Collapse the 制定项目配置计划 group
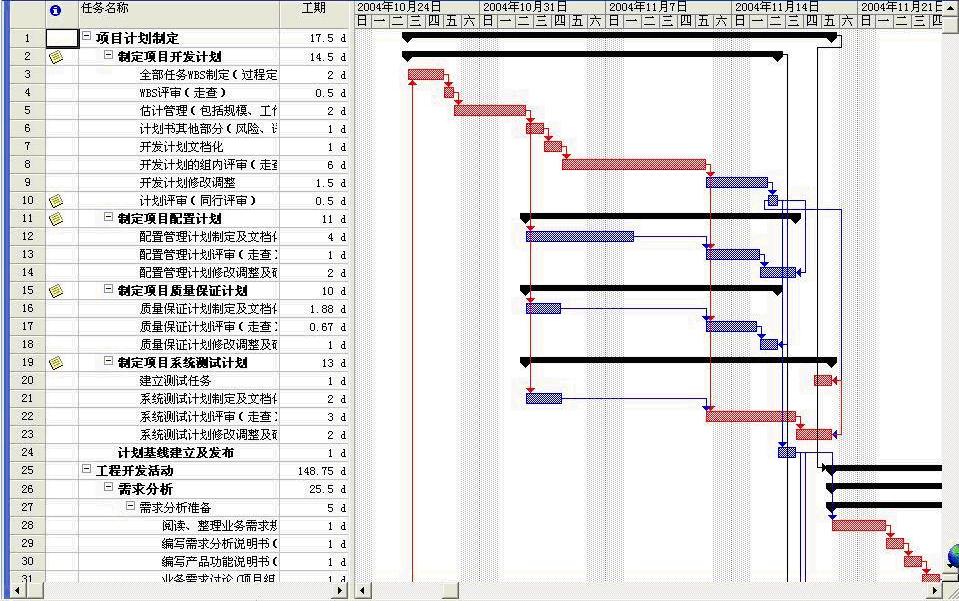The width and height of the screenshot is (959, 601). (109, 219)
